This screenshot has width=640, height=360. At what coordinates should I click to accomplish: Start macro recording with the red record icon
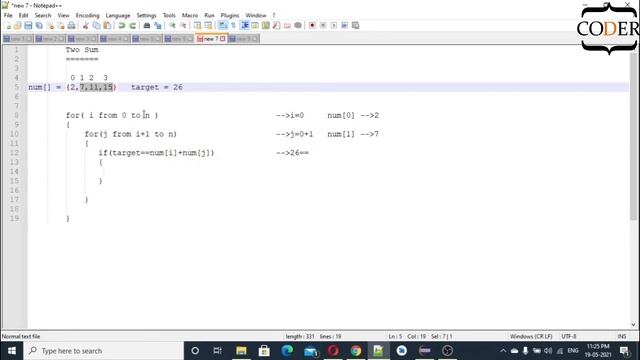[x=312, y=26]
